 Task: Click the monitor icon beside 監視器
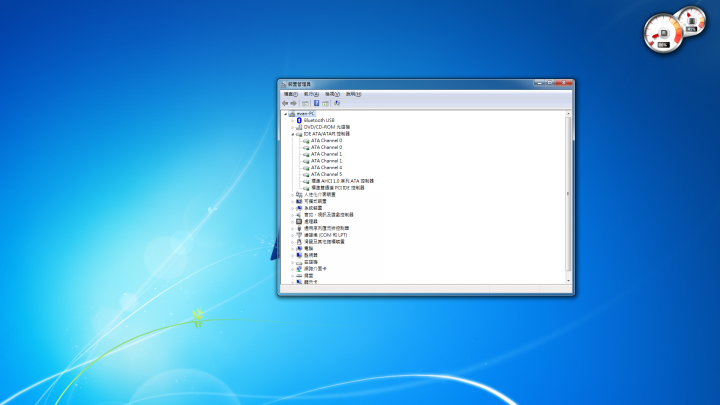(x=299, y=255)
